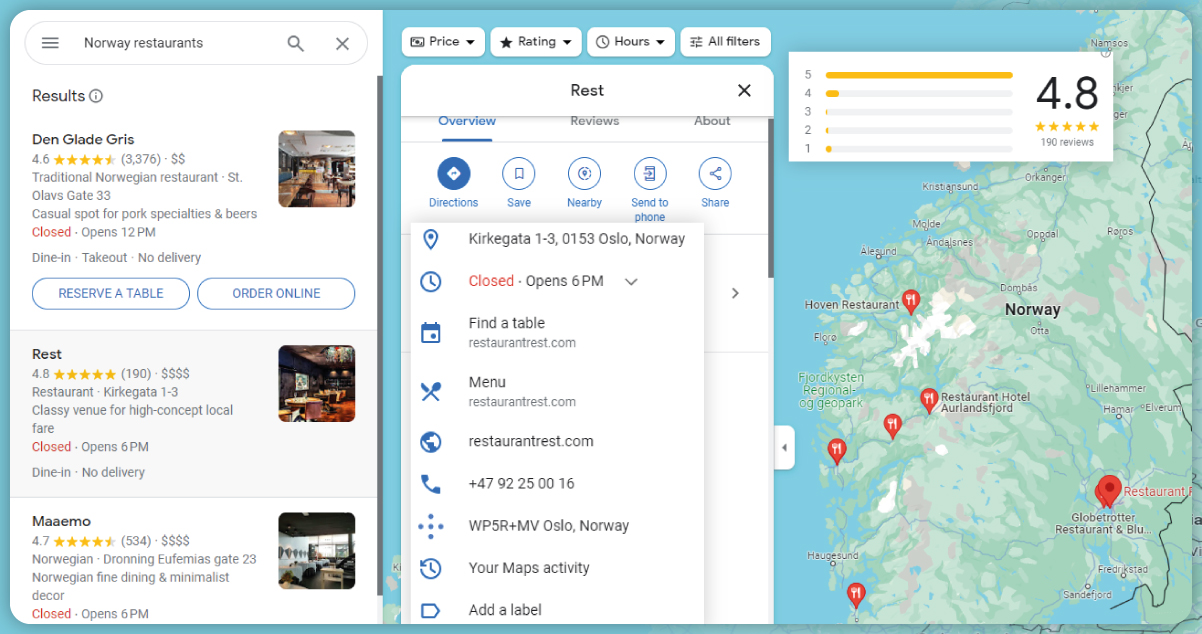Open the hamburger menu in the search box

[50, 43]
